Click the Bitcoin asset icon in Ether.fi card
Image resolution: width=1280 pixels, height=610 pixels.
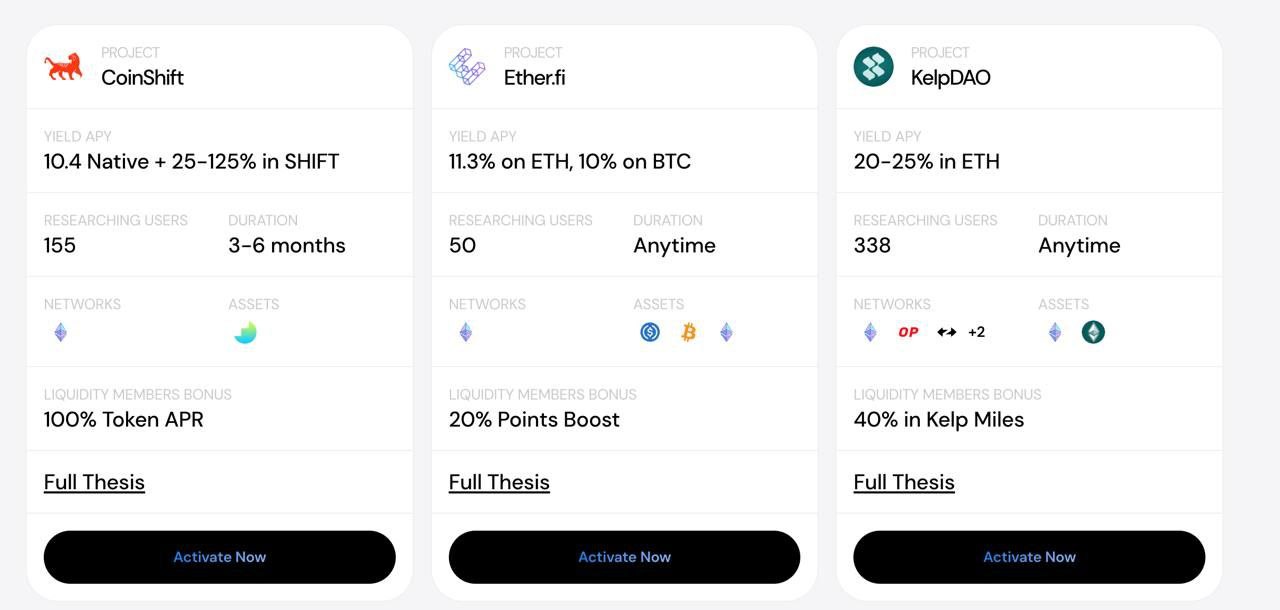(688, 332)
